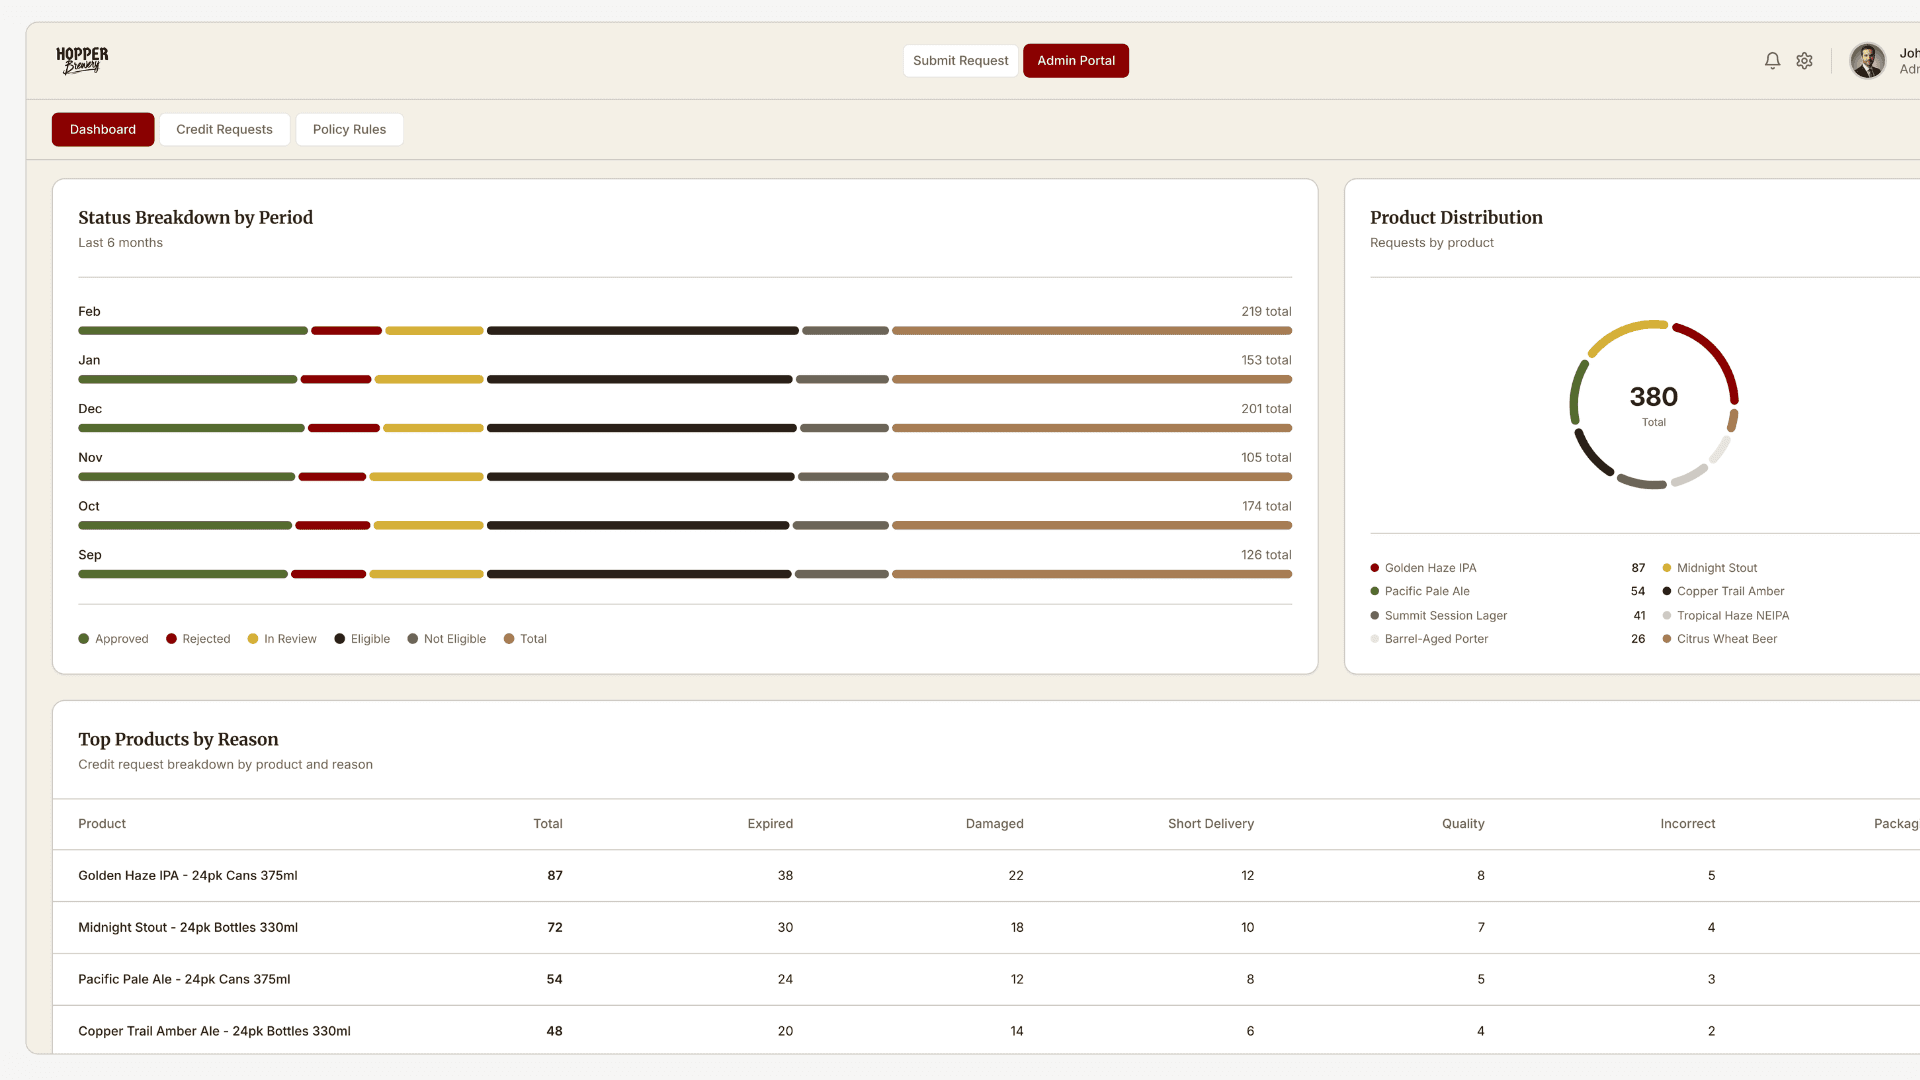Image resolution: width=1920 pixels, height=1080 pixels.
Task: Click the Admin Portal button
Action: 1076,61
